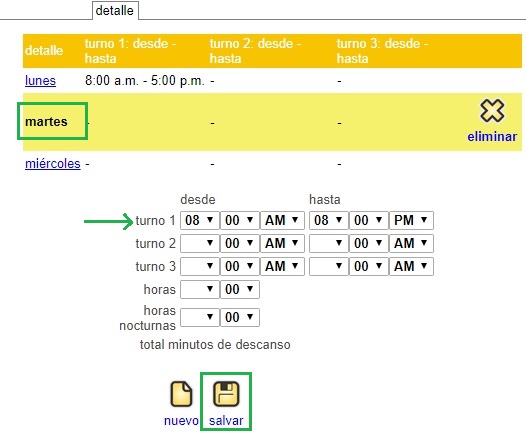
Task: Click the nuevo blank page icon
Action: 181,394
